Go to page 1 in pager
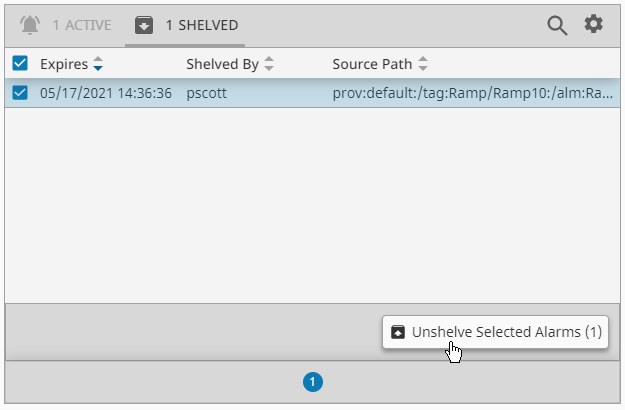This screenshot has width=625, height=410. pyautogui.click(x=312, y=382)
